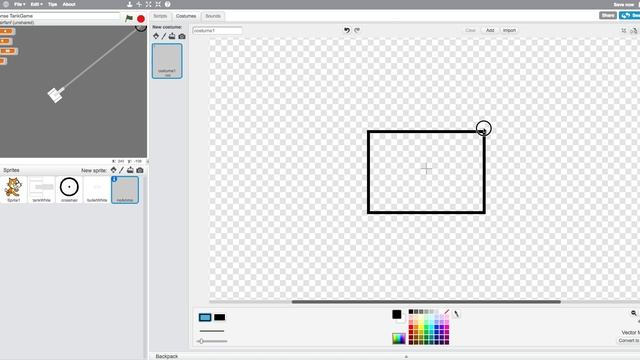Click the green flag to start
The image size is (640, 360).
point(129,18)
